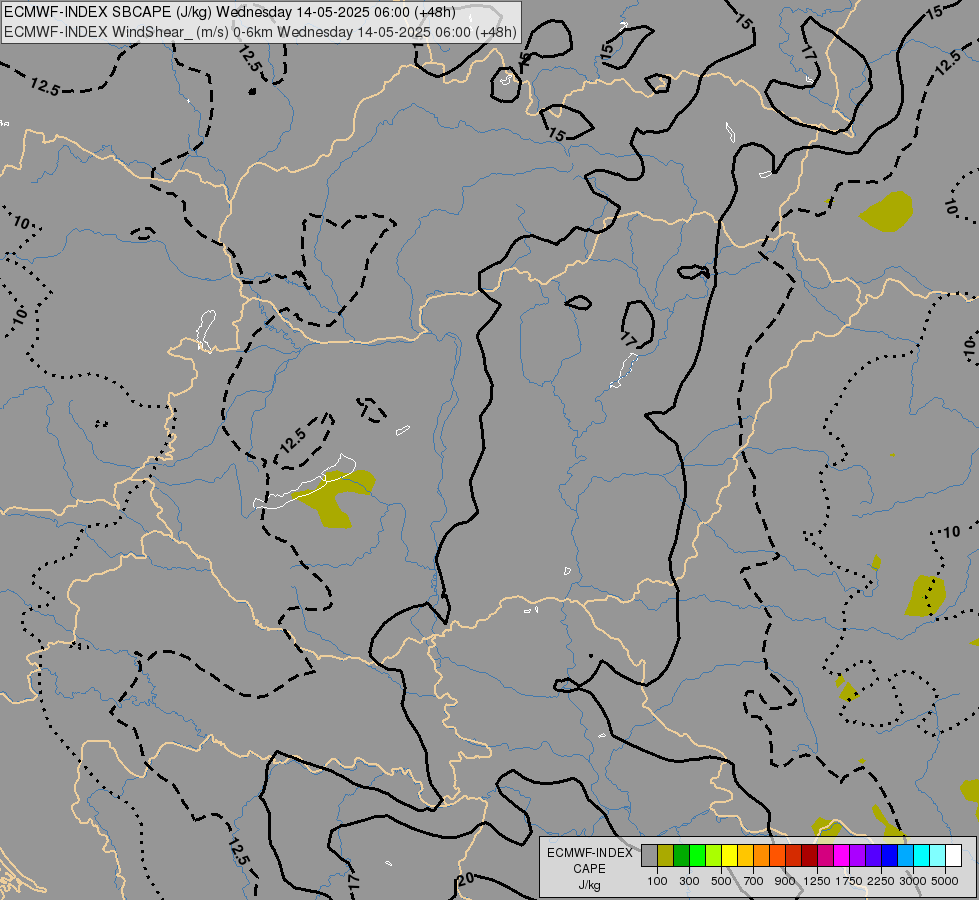Click the legend value 3000
The width and height of the screenshot is (979, 900).
click(913, 881)
